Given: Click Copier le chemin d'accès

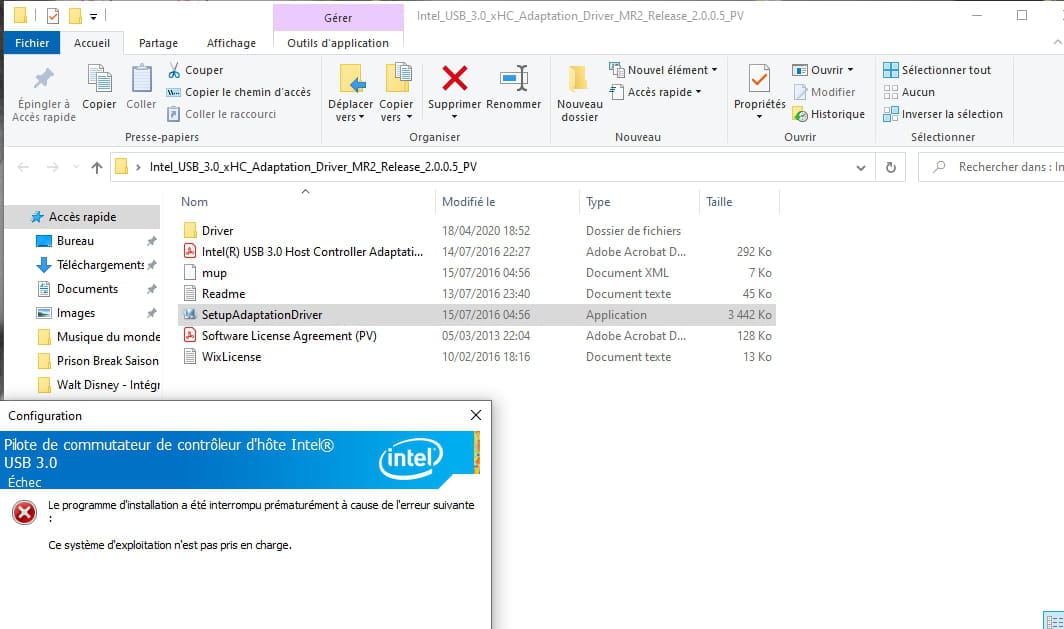Looking at the screenshot, I should pyautogui.click(x=239, y=92).
